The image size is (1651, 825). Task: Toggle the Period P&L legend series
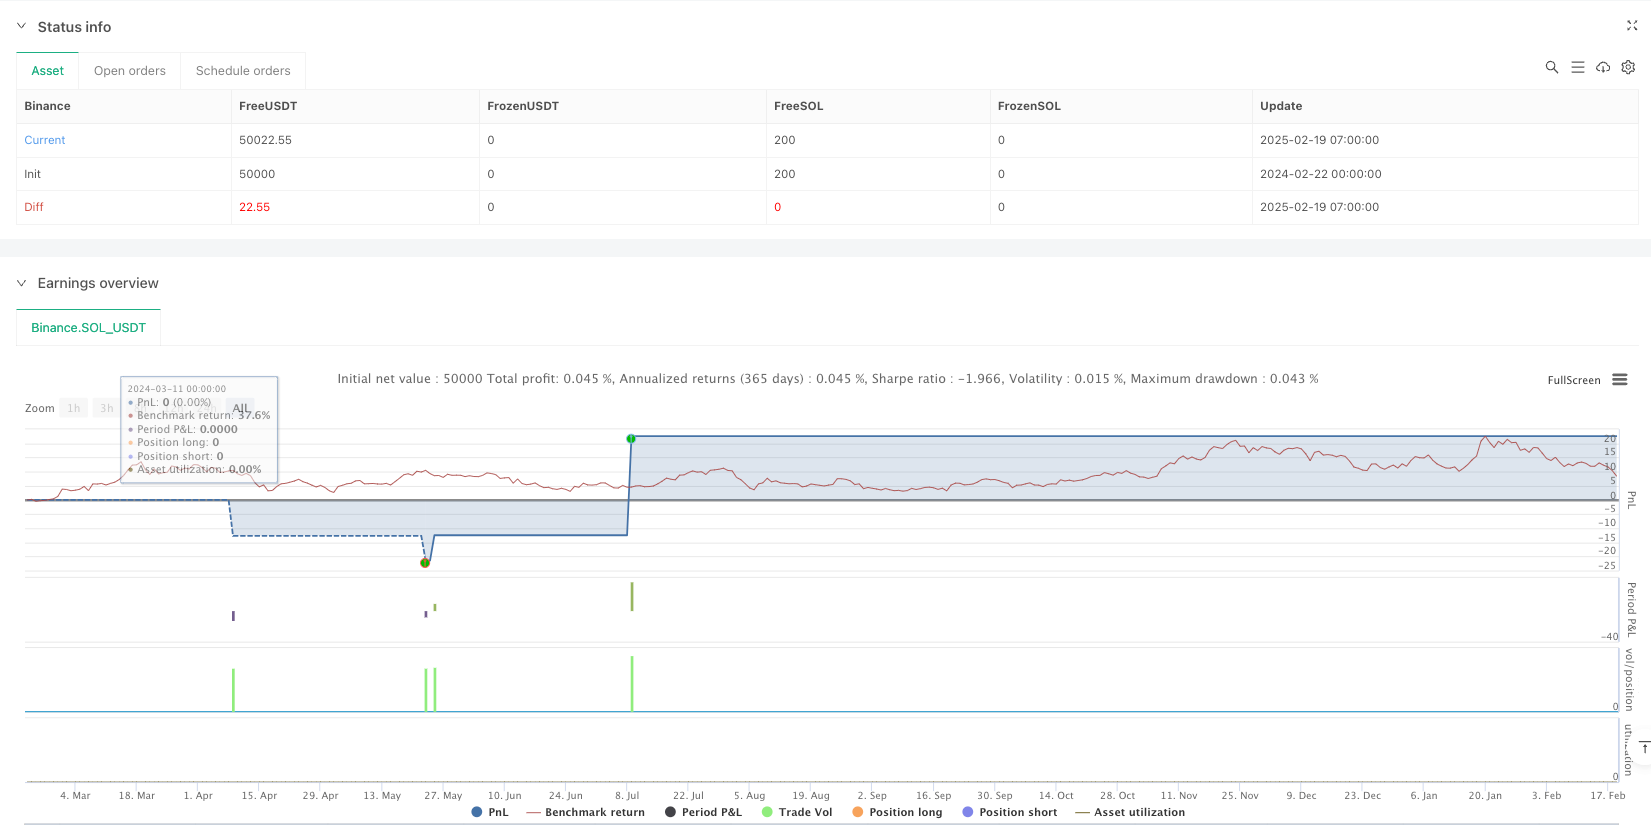click(703, 812)
